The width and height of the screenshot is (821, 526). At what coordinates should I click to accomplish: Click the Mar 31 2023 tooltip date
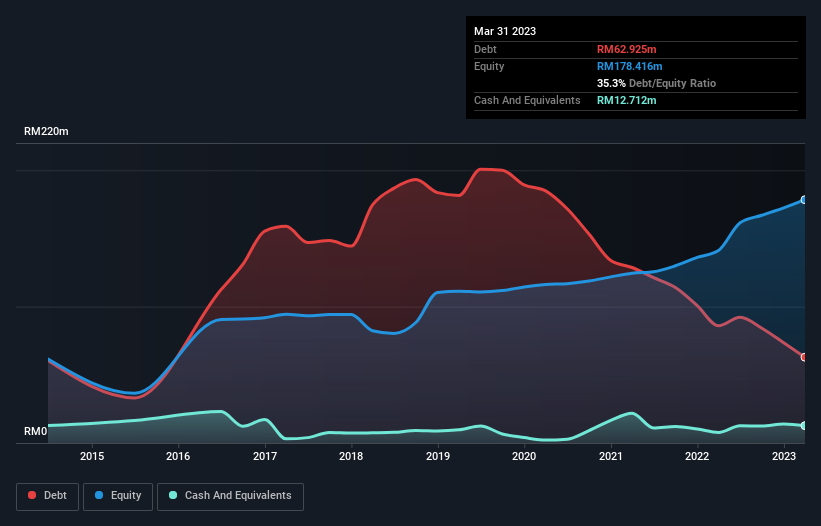click(x=505, y=31)
